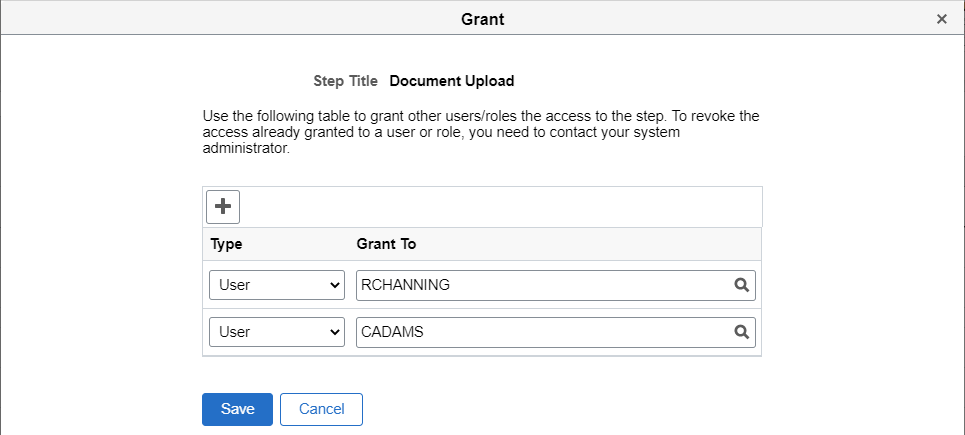
Task: Click the chevron arrow of second User select
Action: [334, 332]
